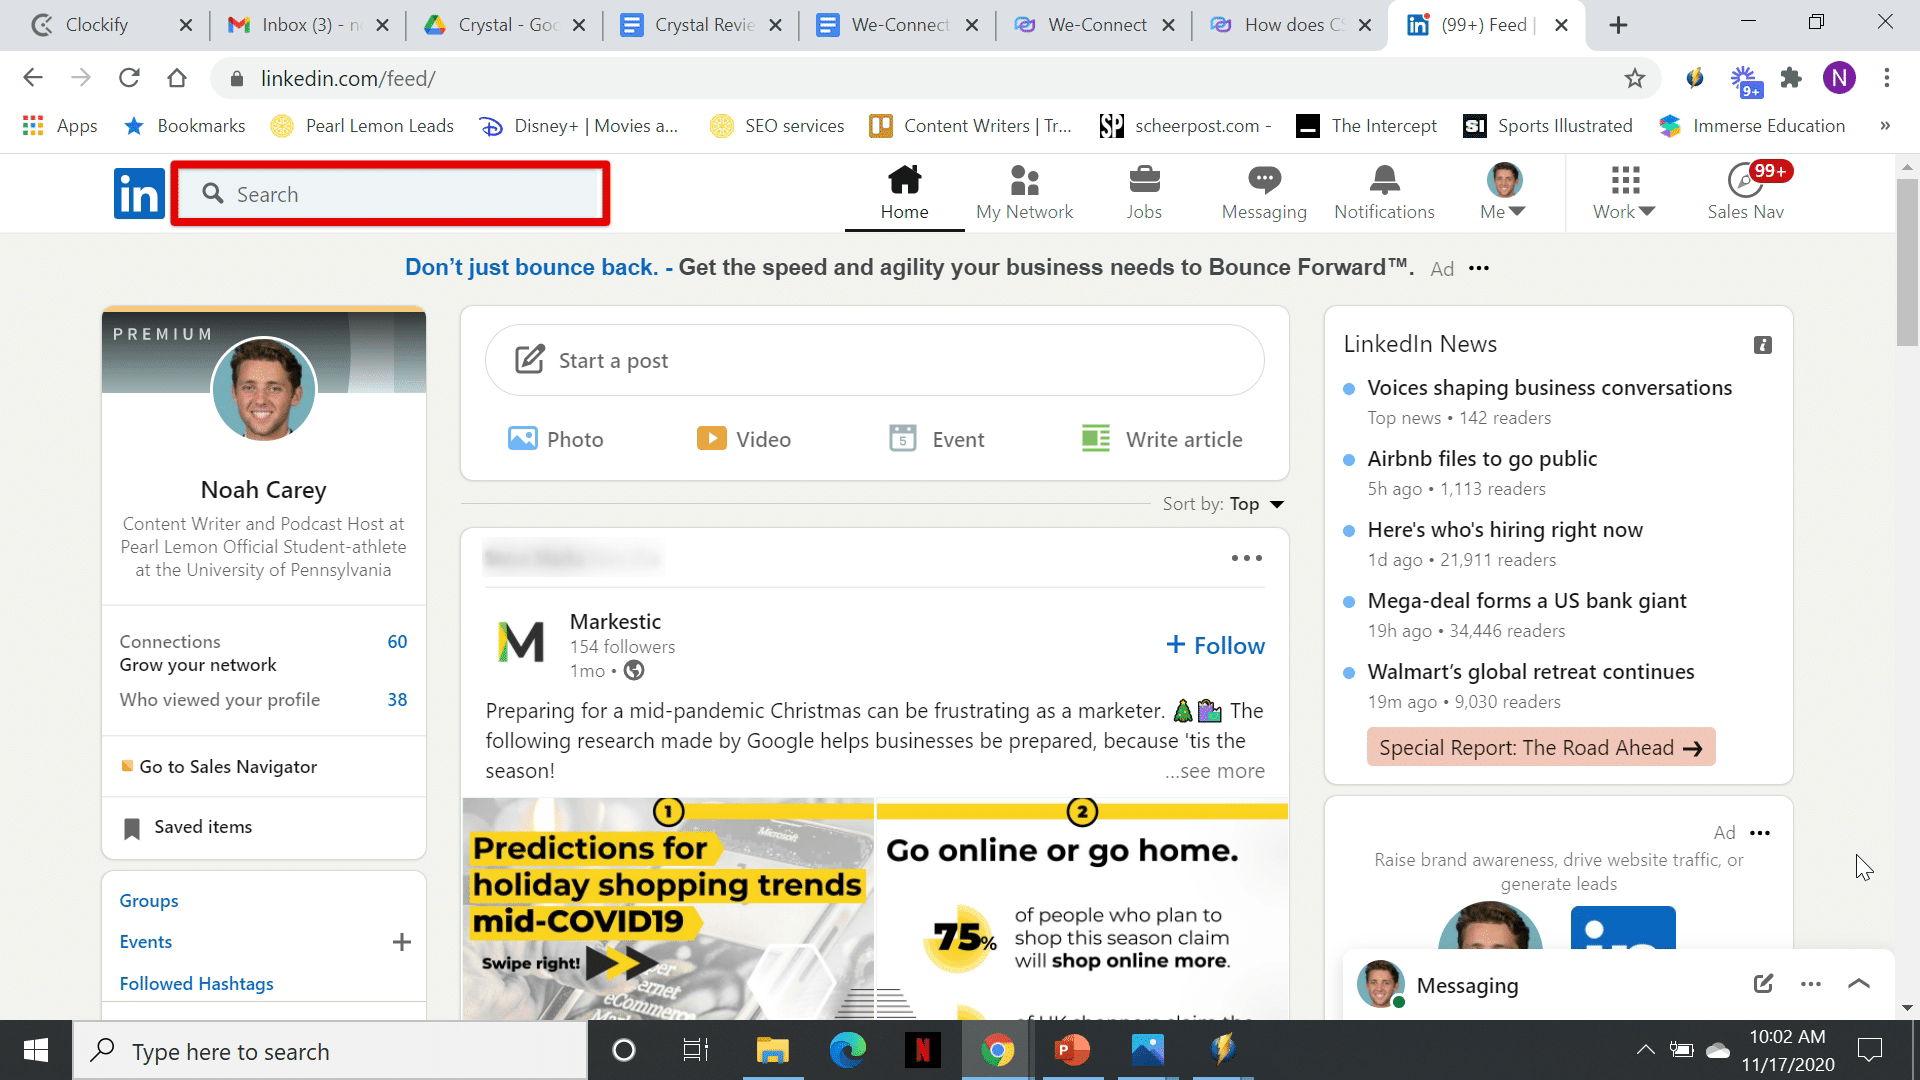The image size is (1920, 1080).
Task: Expand the Messaging panel chevron
Action: point(1859,984)
